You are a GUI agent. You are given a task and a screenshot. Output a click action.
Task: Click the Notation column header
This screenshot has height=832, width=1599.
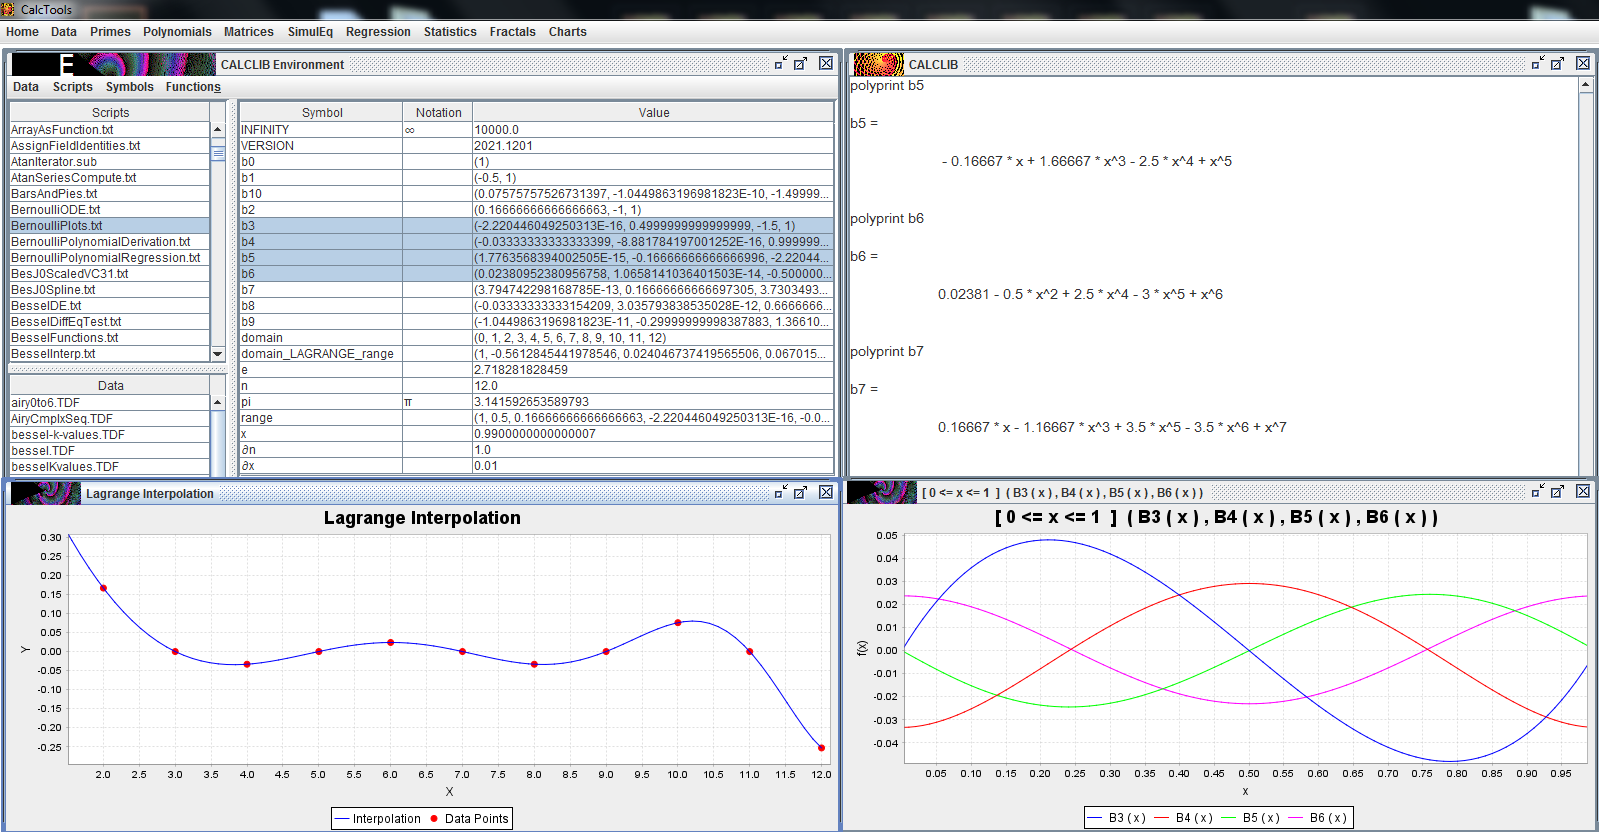(x=439, y=113)
